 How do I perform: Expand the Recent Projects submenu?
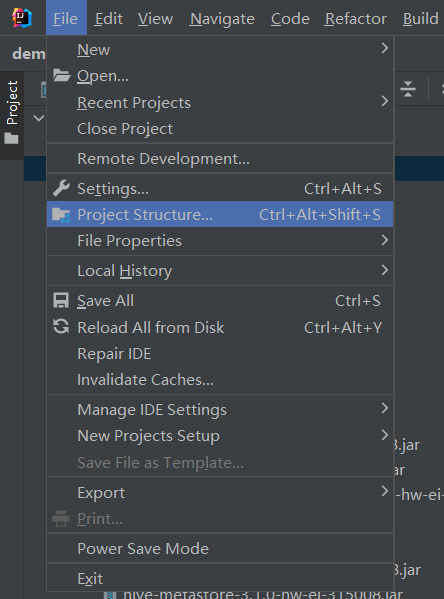coord(220,102)
